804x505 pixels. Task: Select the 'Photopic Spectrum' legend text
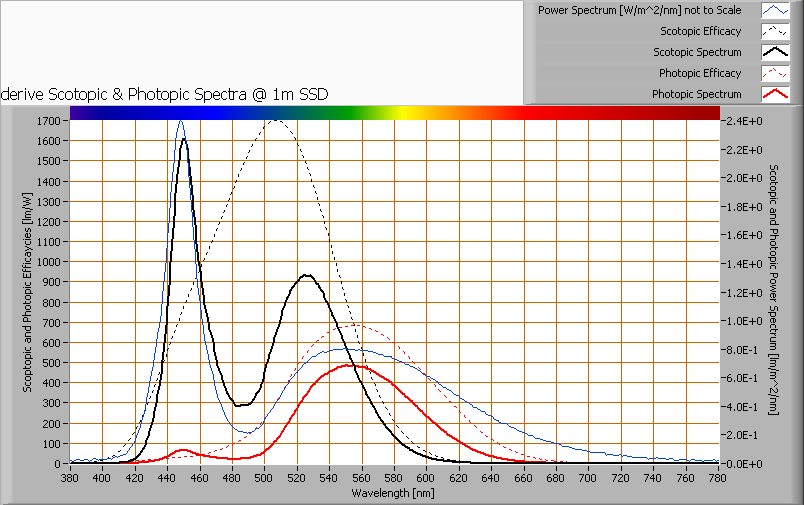(697, 94)
